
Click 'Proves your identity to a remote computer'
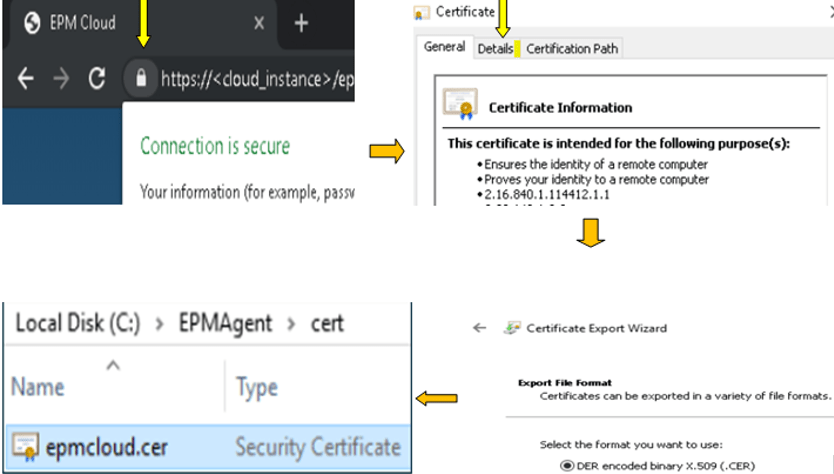point(596,179)
